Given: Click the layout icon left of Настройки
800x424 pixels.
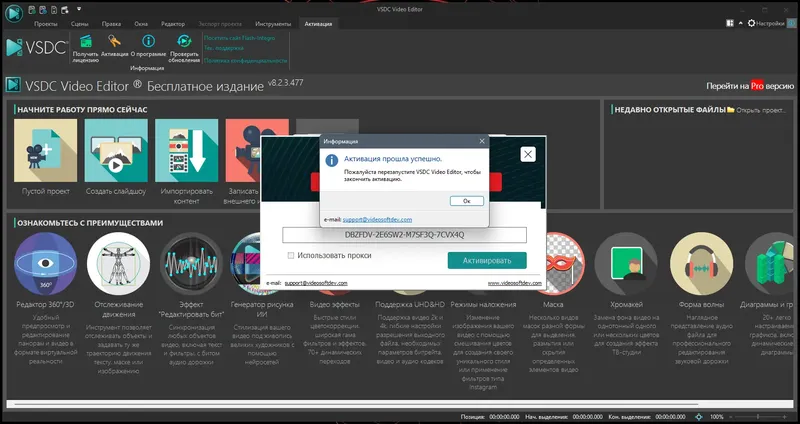Looking at the screenshot, I should (x=730, y=23).
